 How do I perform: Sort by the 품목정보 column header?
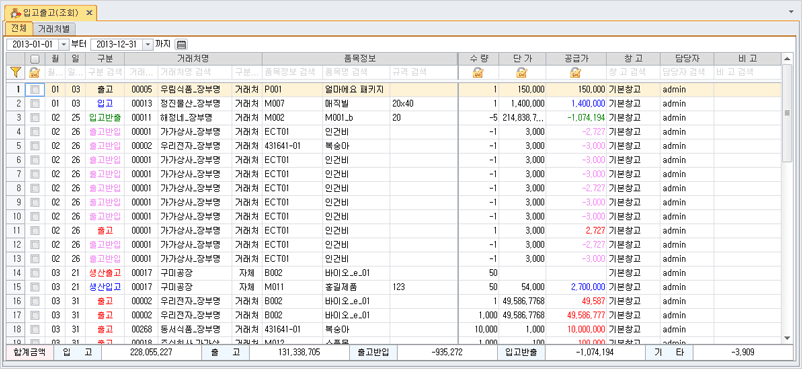(x=360, y=59)
